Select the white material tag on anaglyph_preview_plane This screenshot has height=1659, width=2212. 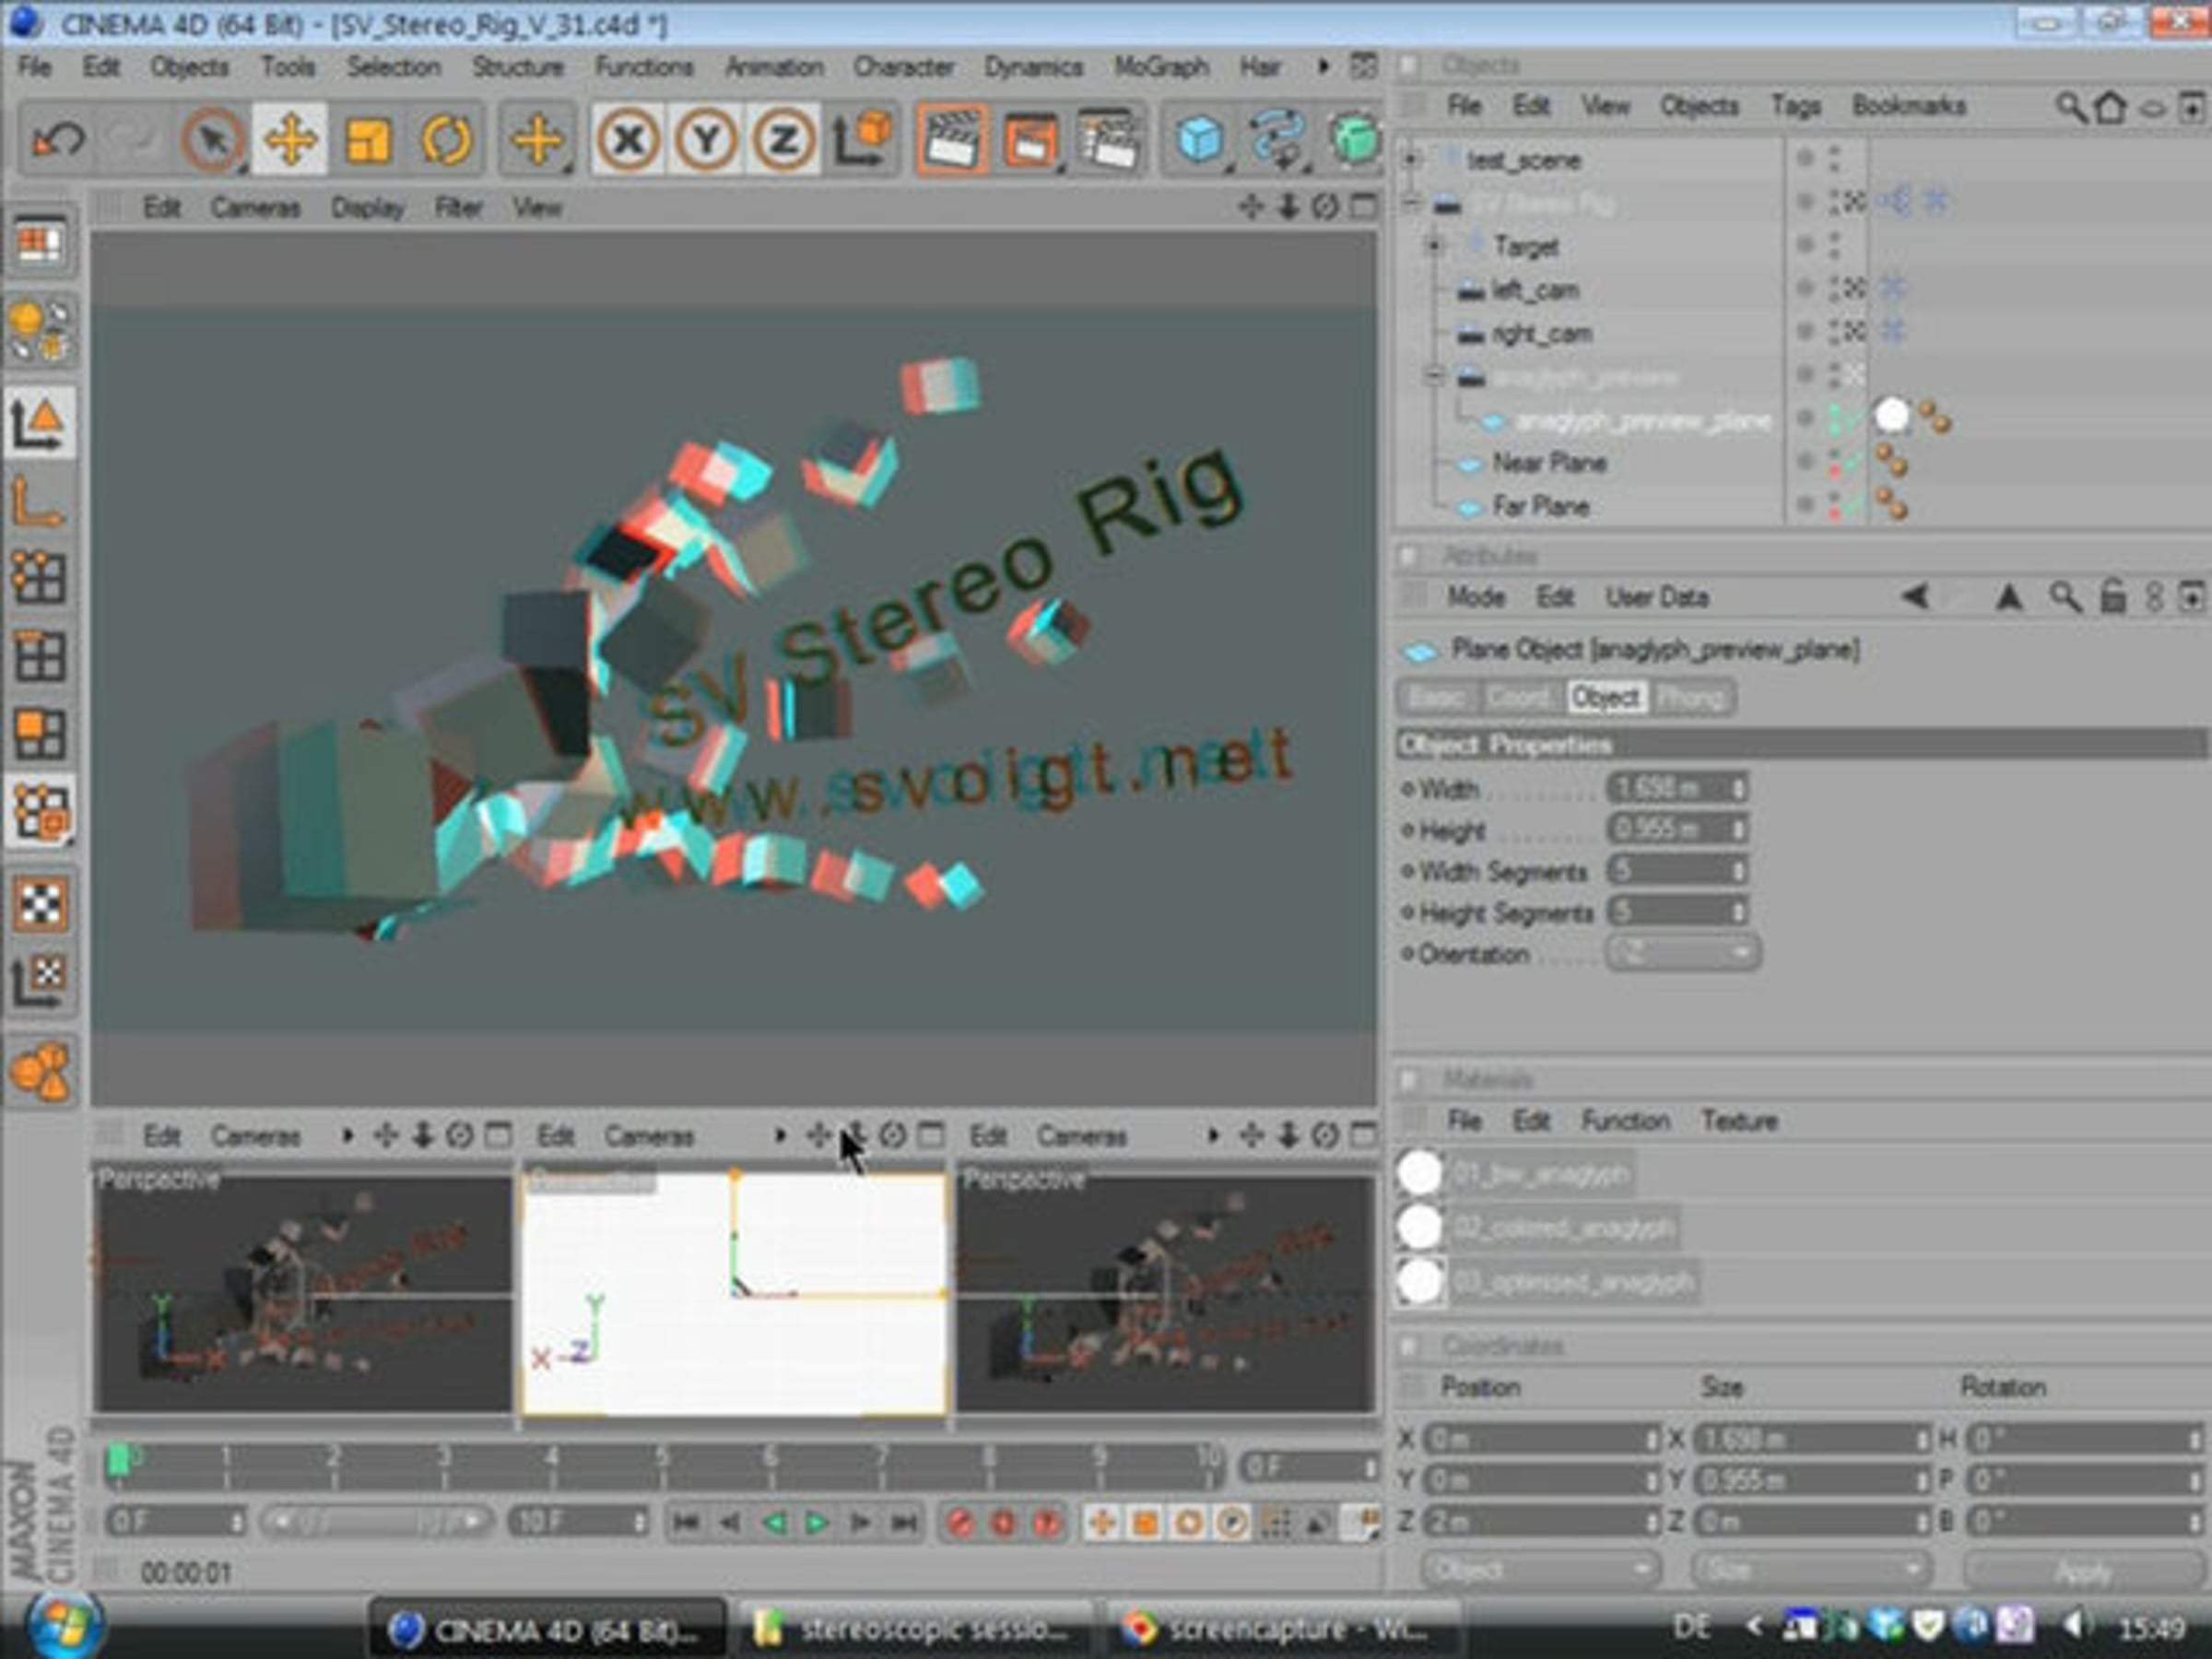[1891, 417]
